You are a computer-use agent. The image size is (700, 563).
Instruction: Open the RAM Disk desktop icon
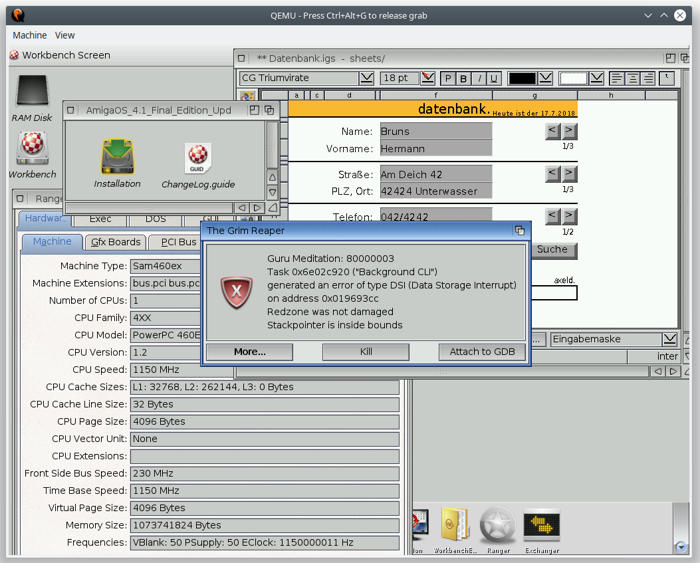tap(32, 91)
